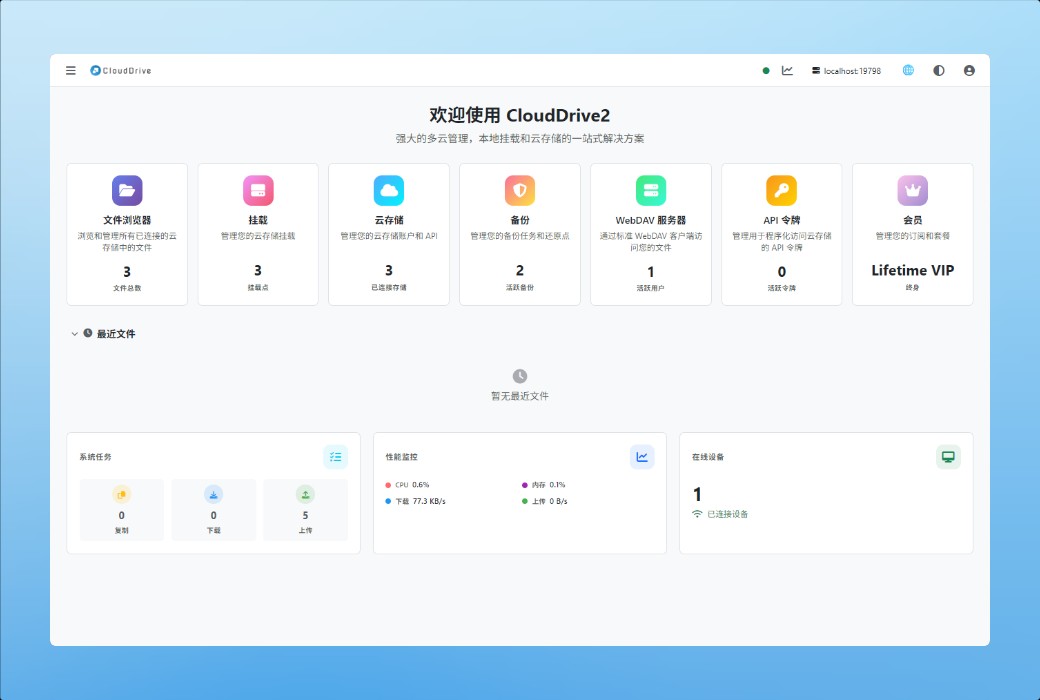Click the 活跃用户 count label
The image size is (1040, 700).
[651, 288]
